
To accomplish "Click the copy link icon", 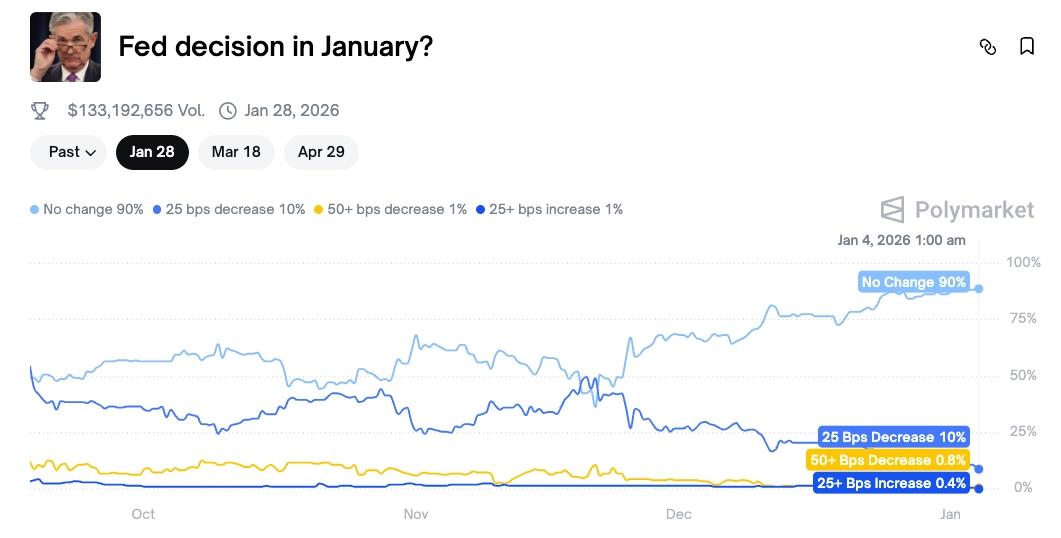I will coord(988,47).
